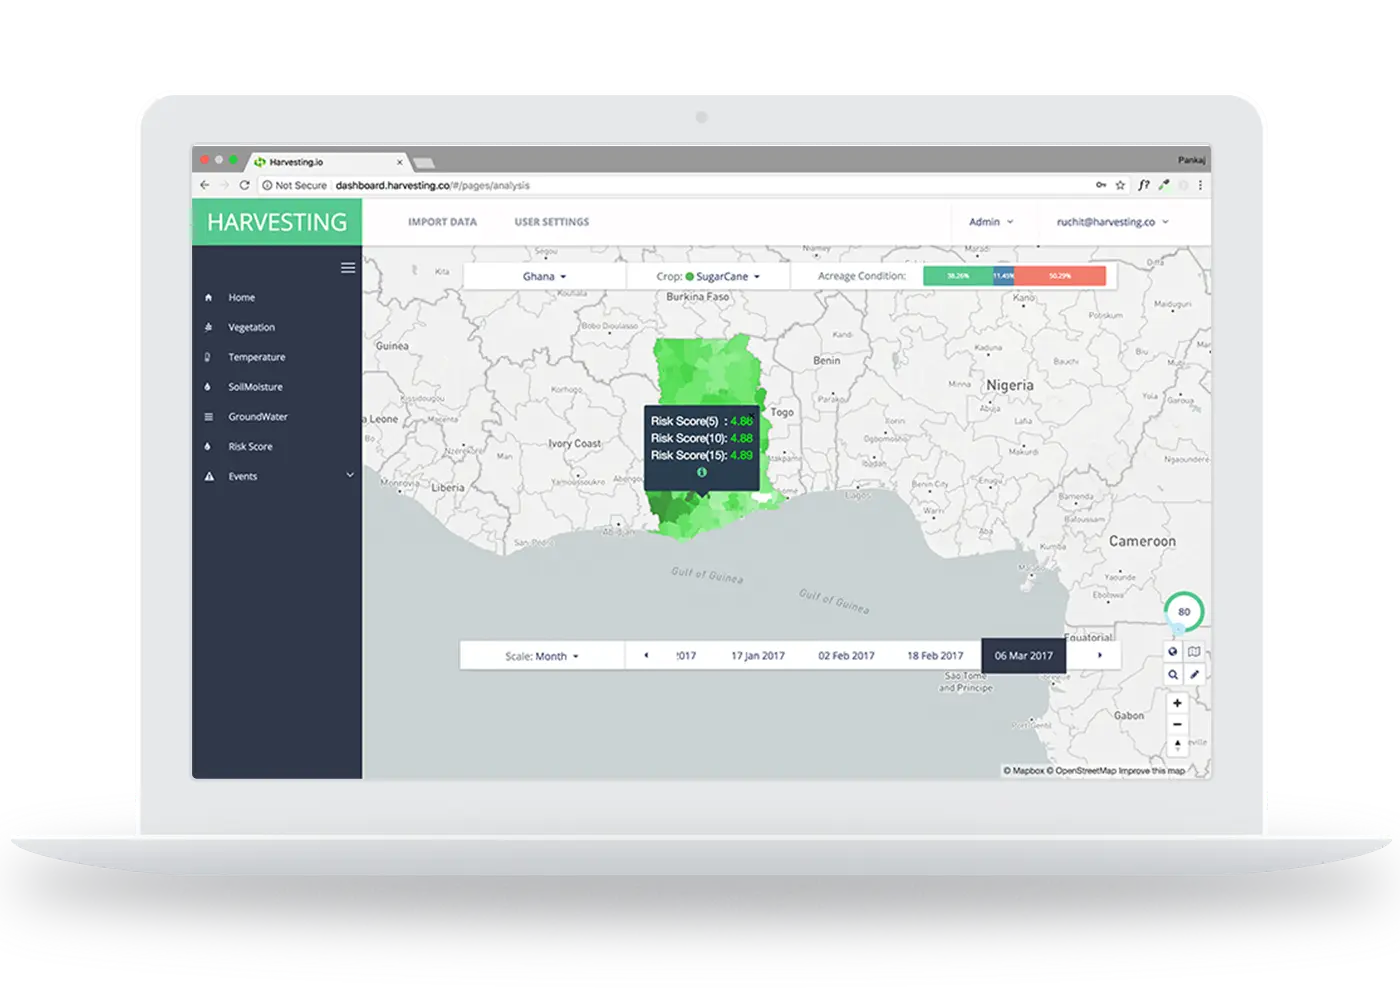Expand the Events sidebar submenu
The width and height of the screenshot is (1400, 1000).
pos(350,476)
